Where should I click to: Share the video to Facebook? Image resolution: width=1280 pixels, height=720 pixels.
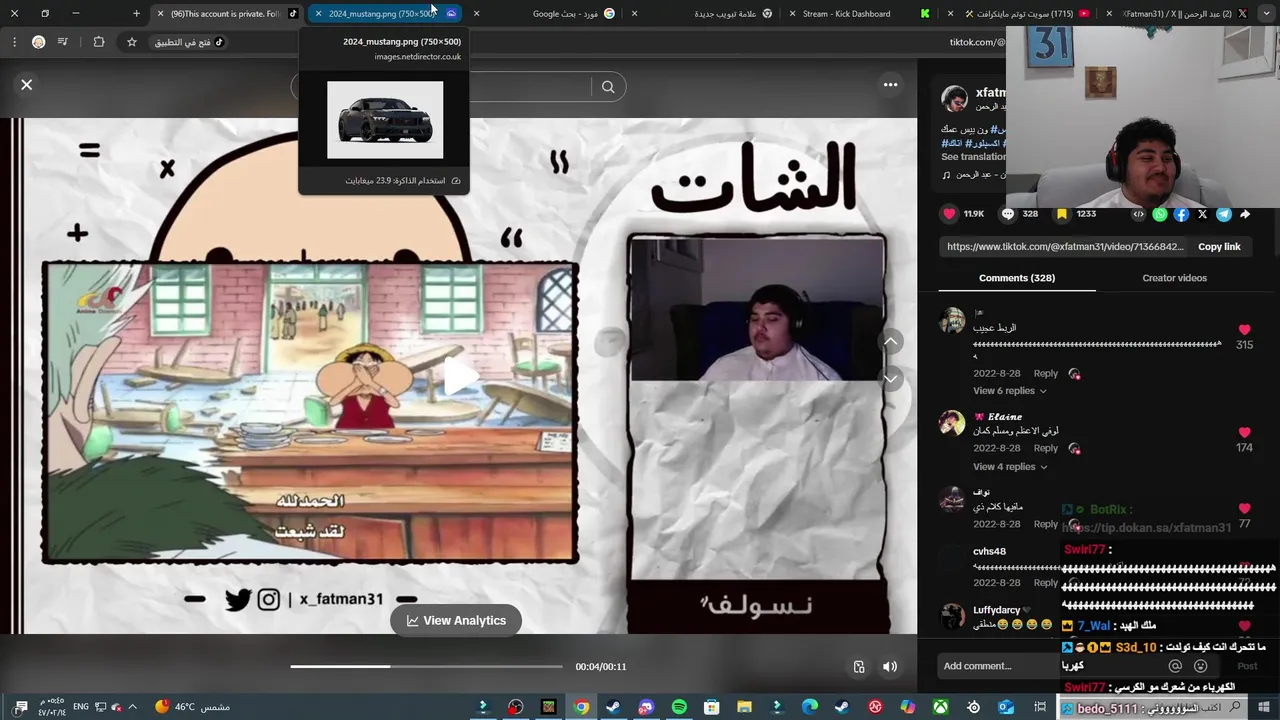pos(1181,214)
